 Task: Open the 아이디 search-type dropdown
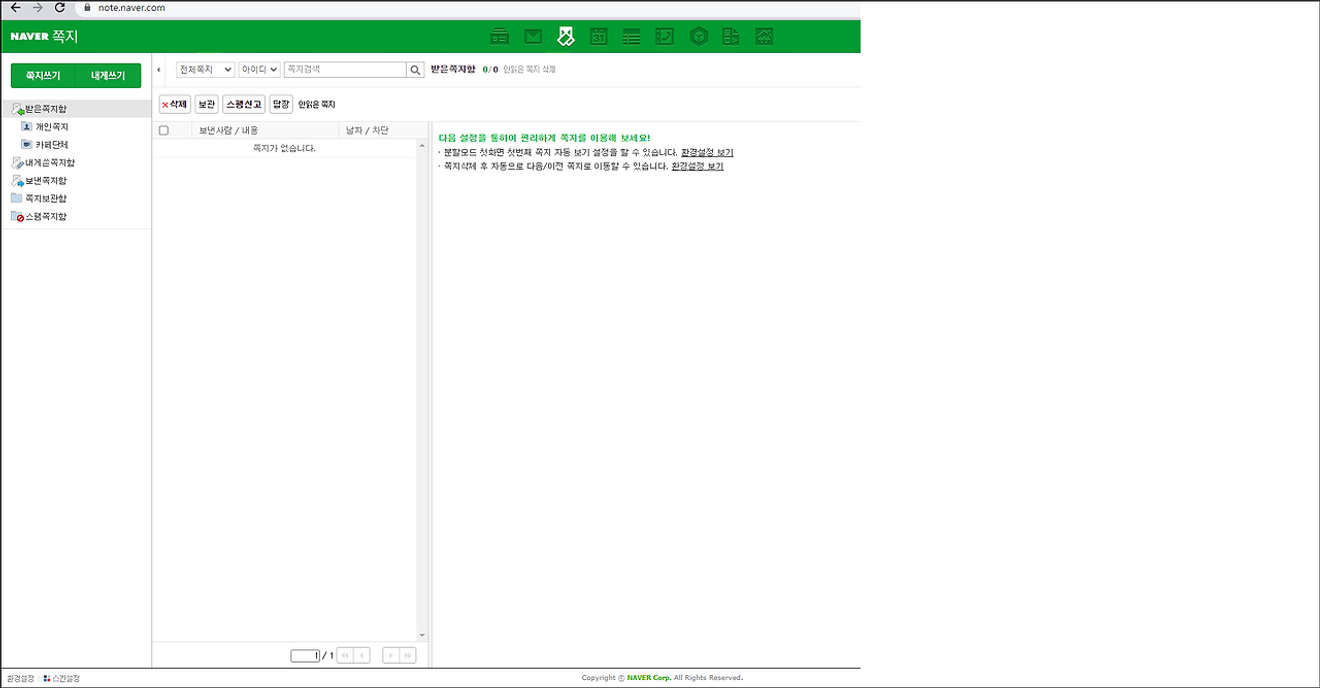[x=260, y=70]
